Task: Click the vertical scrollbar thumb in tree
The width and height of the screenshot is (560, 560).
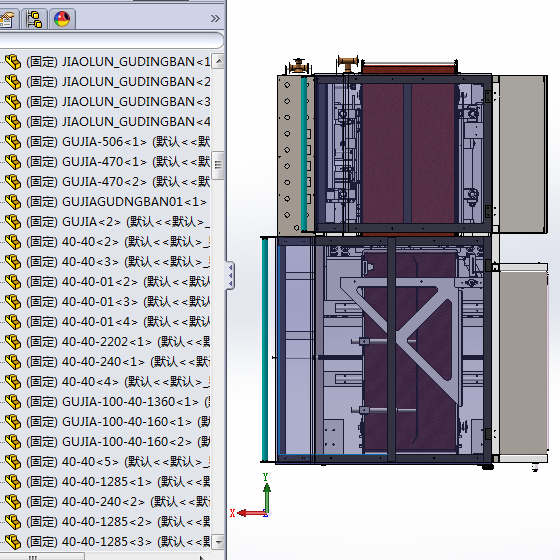Action: tap(218, 165)
